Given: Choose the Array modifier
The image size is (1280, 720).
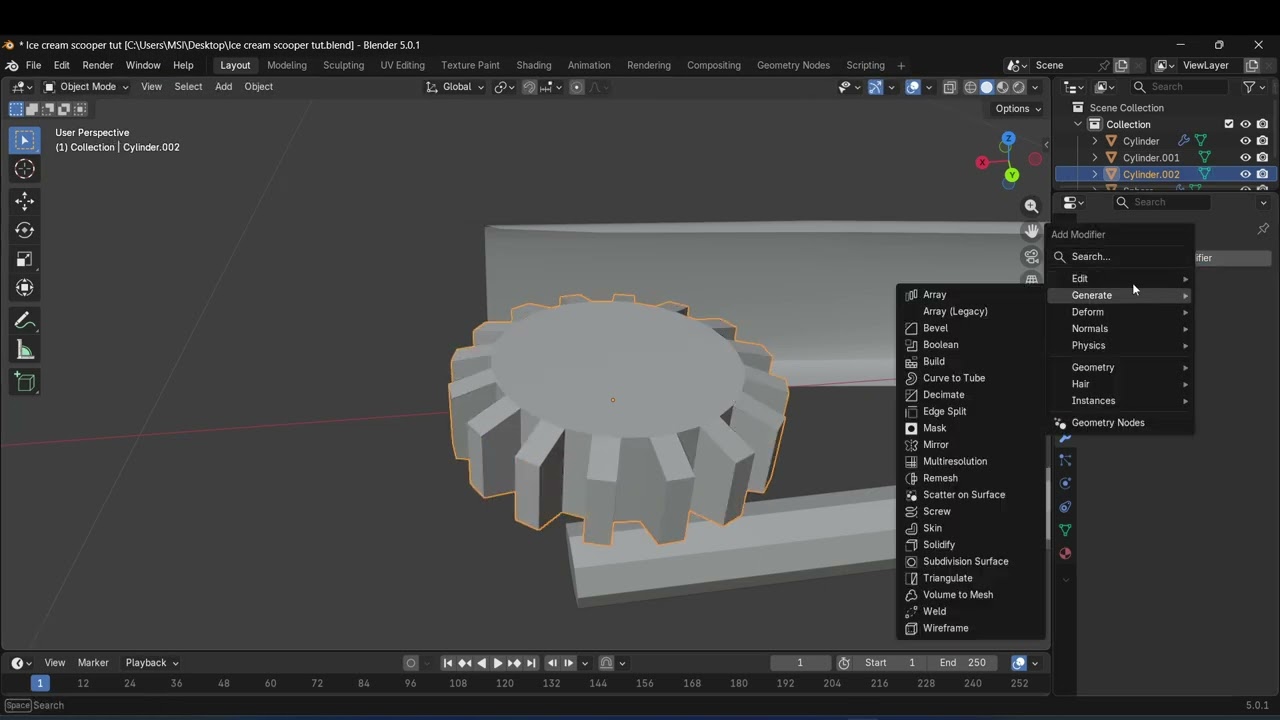Looking at the screenshot, I should point(971,295).
